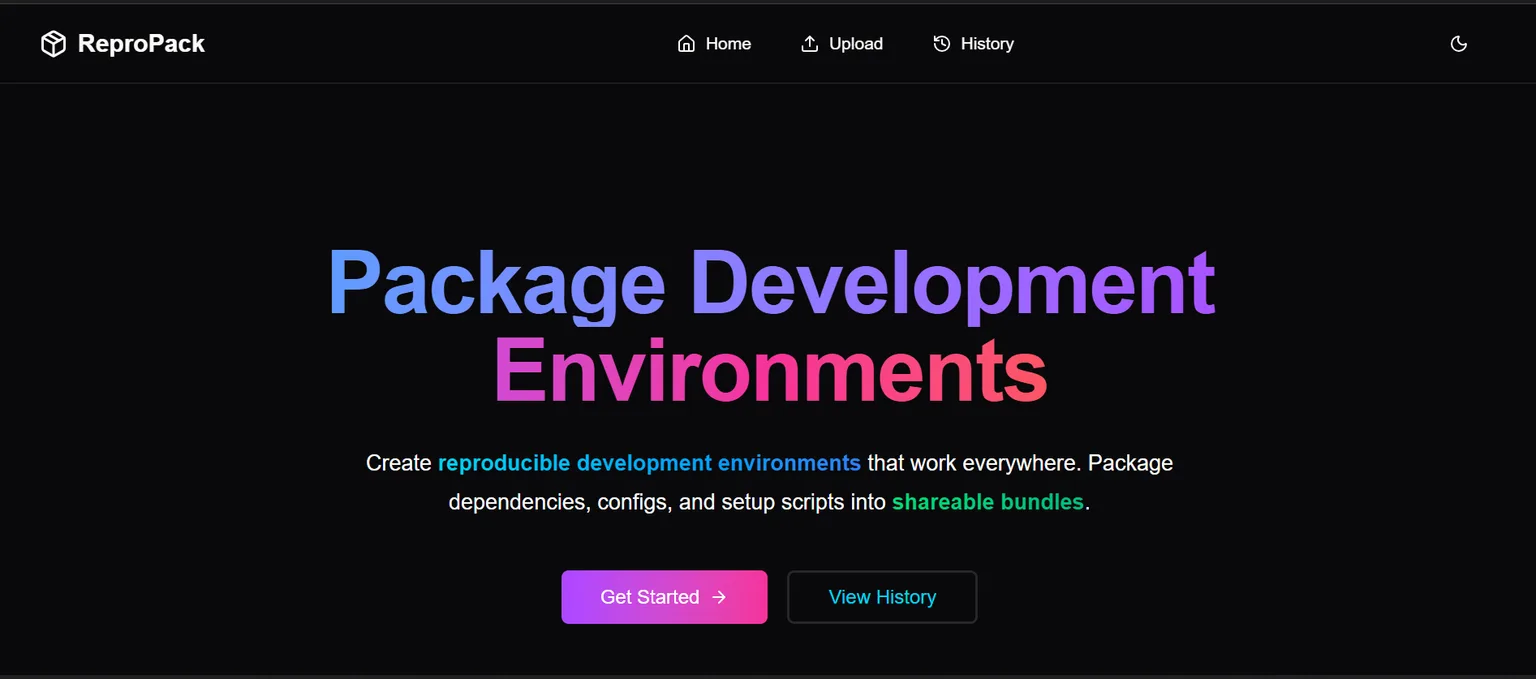This screenshot has width=1536, height=679.
Task: Go to the Home nav item
Action: (714, 44)
